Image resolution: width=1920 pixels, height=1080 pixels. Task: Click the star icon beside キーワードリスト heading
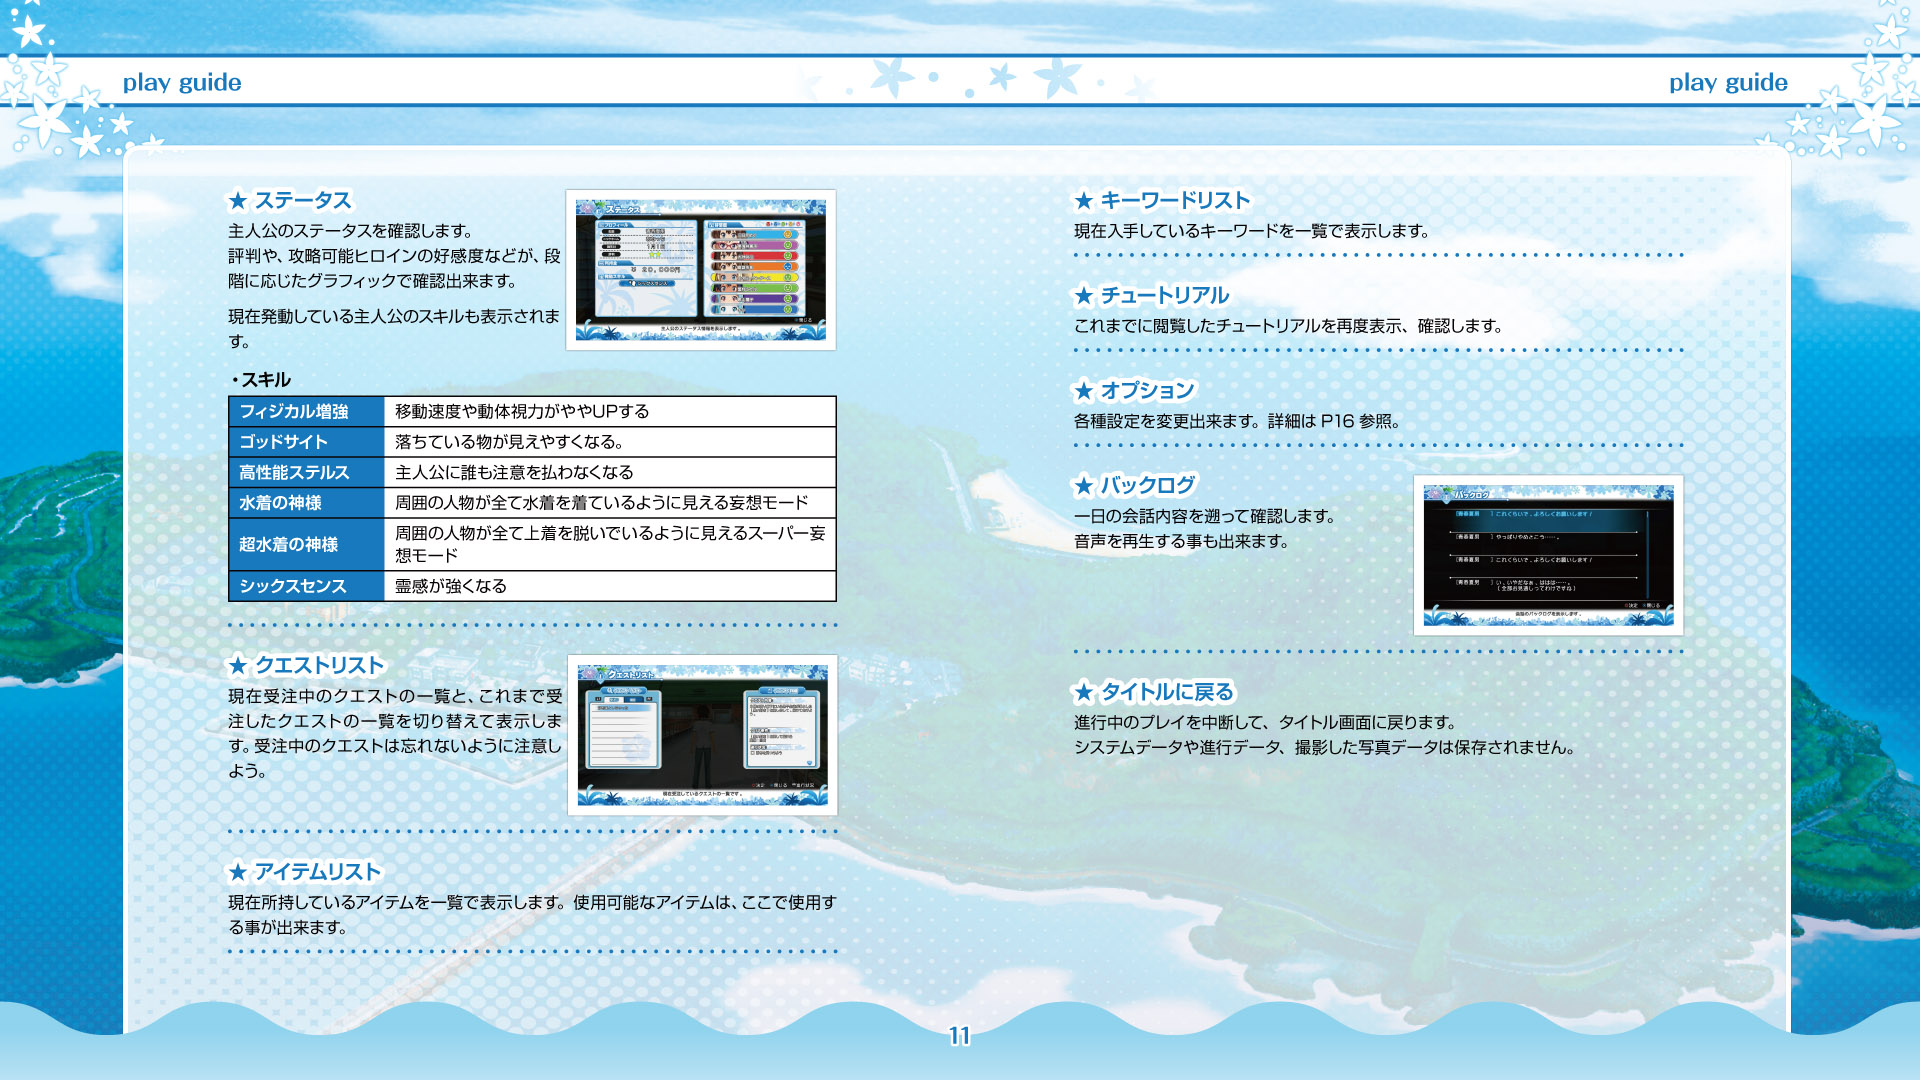coord(1084,201)
